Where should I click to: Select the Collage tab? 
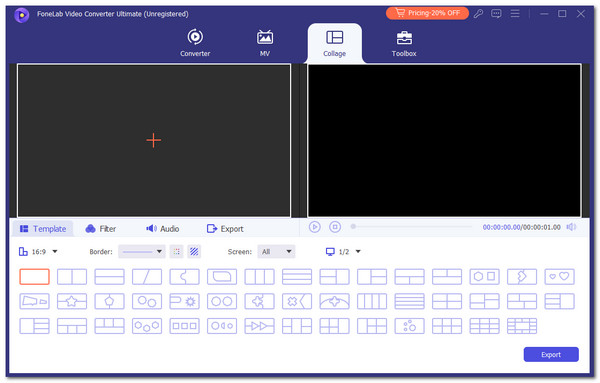click(334, 44)
